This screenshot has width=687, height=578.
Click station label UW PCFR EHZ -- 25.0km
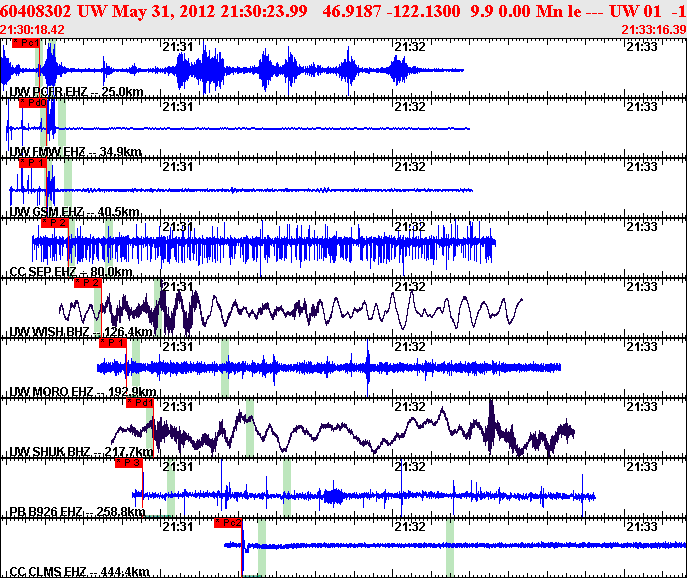coord(76,92)
